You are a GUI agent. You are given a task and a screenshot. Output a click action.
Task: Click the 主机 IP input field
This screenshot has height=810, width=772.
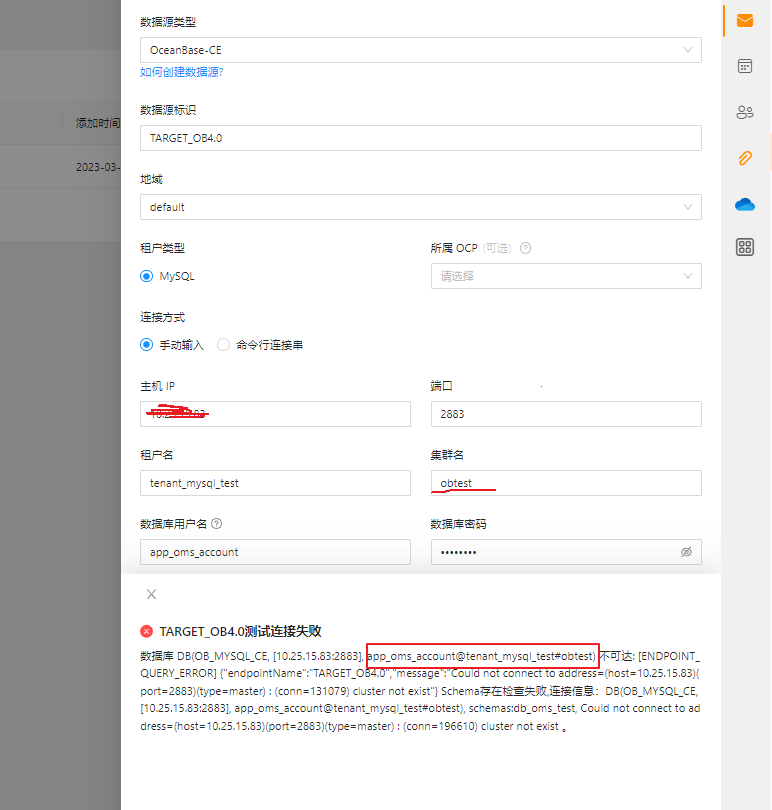click(x=275, y=414)
